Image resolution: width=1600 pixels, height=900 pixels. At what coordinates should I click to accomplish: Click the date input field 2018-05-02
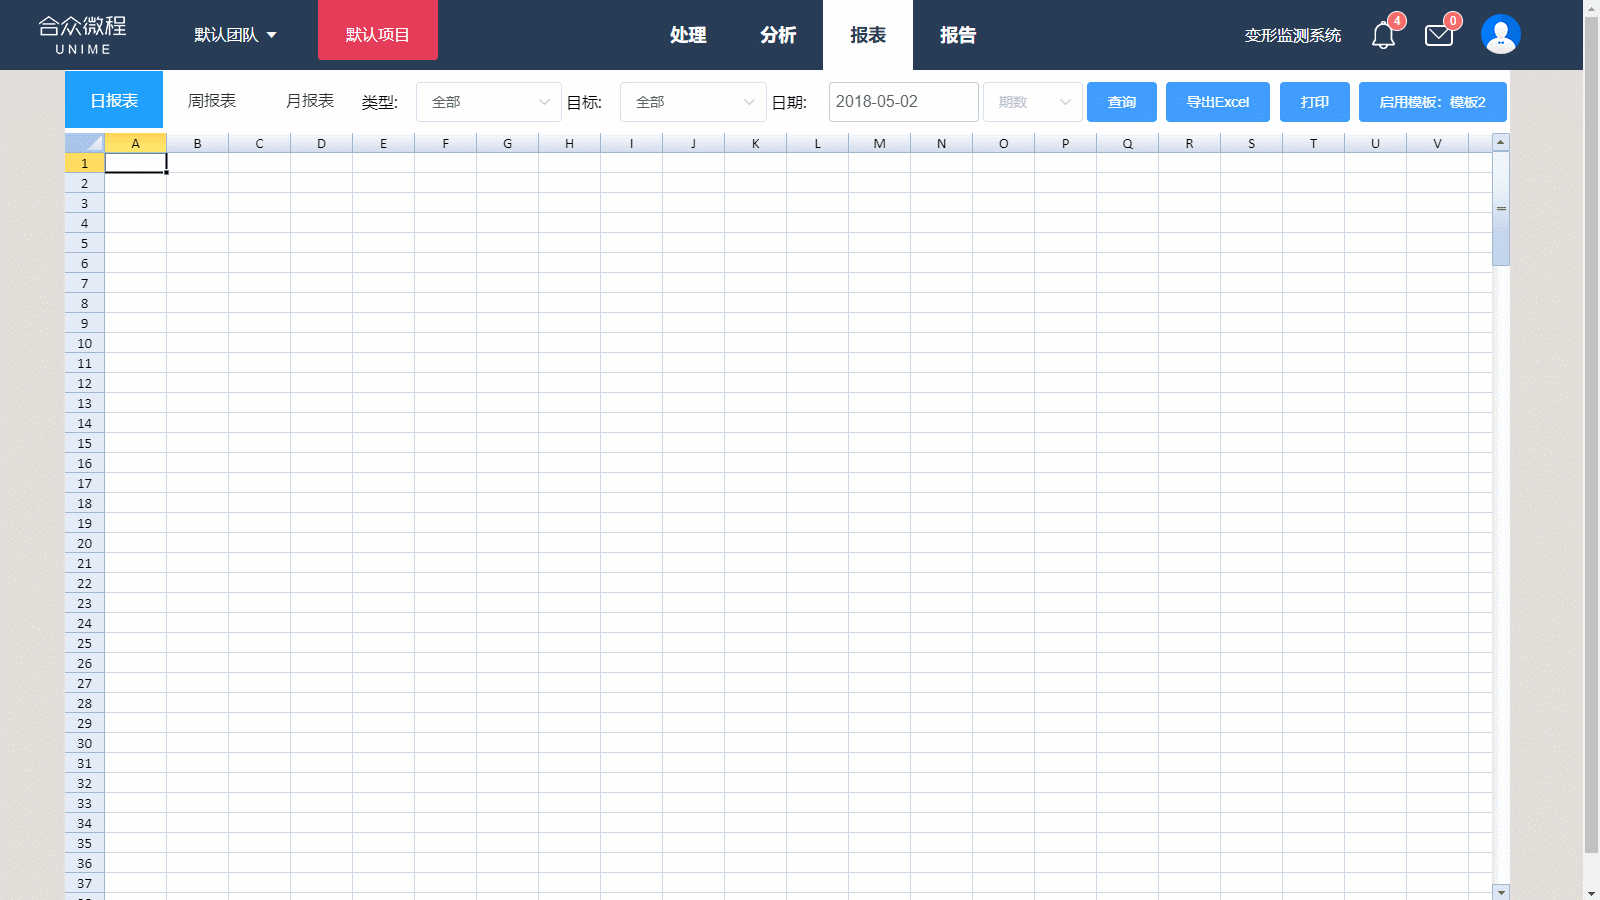903,102
